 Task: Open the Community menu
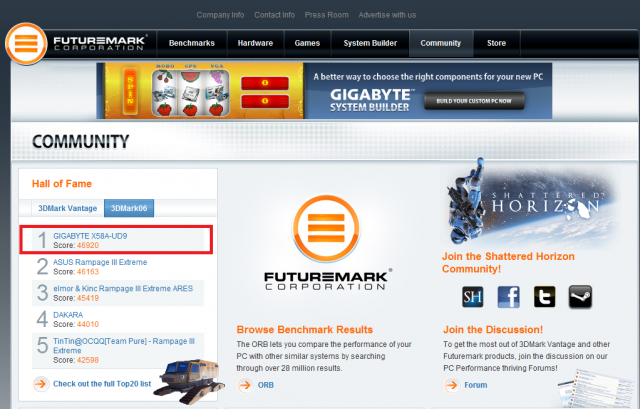[441, 43]
